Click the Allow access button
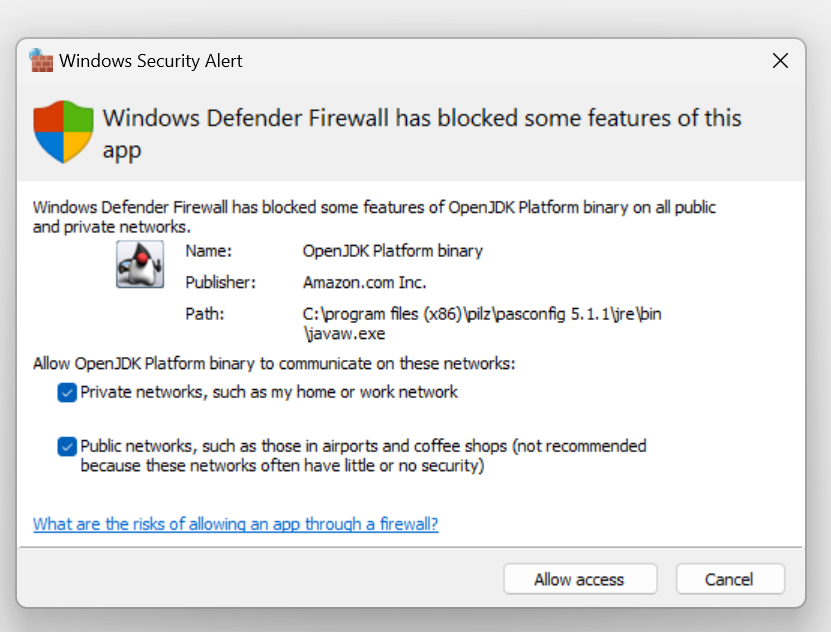 tap(580, 579)
